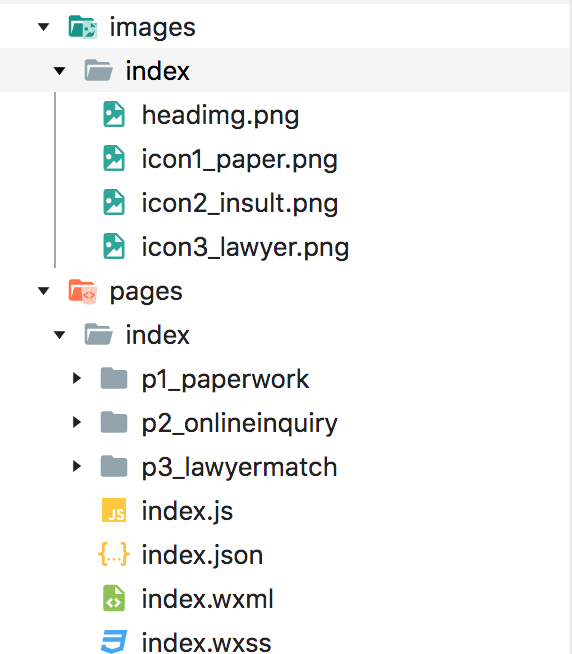The image size is (572, 654).
Task: Expand the p1_paperwork folder arrow
Action: click(77, 378)
